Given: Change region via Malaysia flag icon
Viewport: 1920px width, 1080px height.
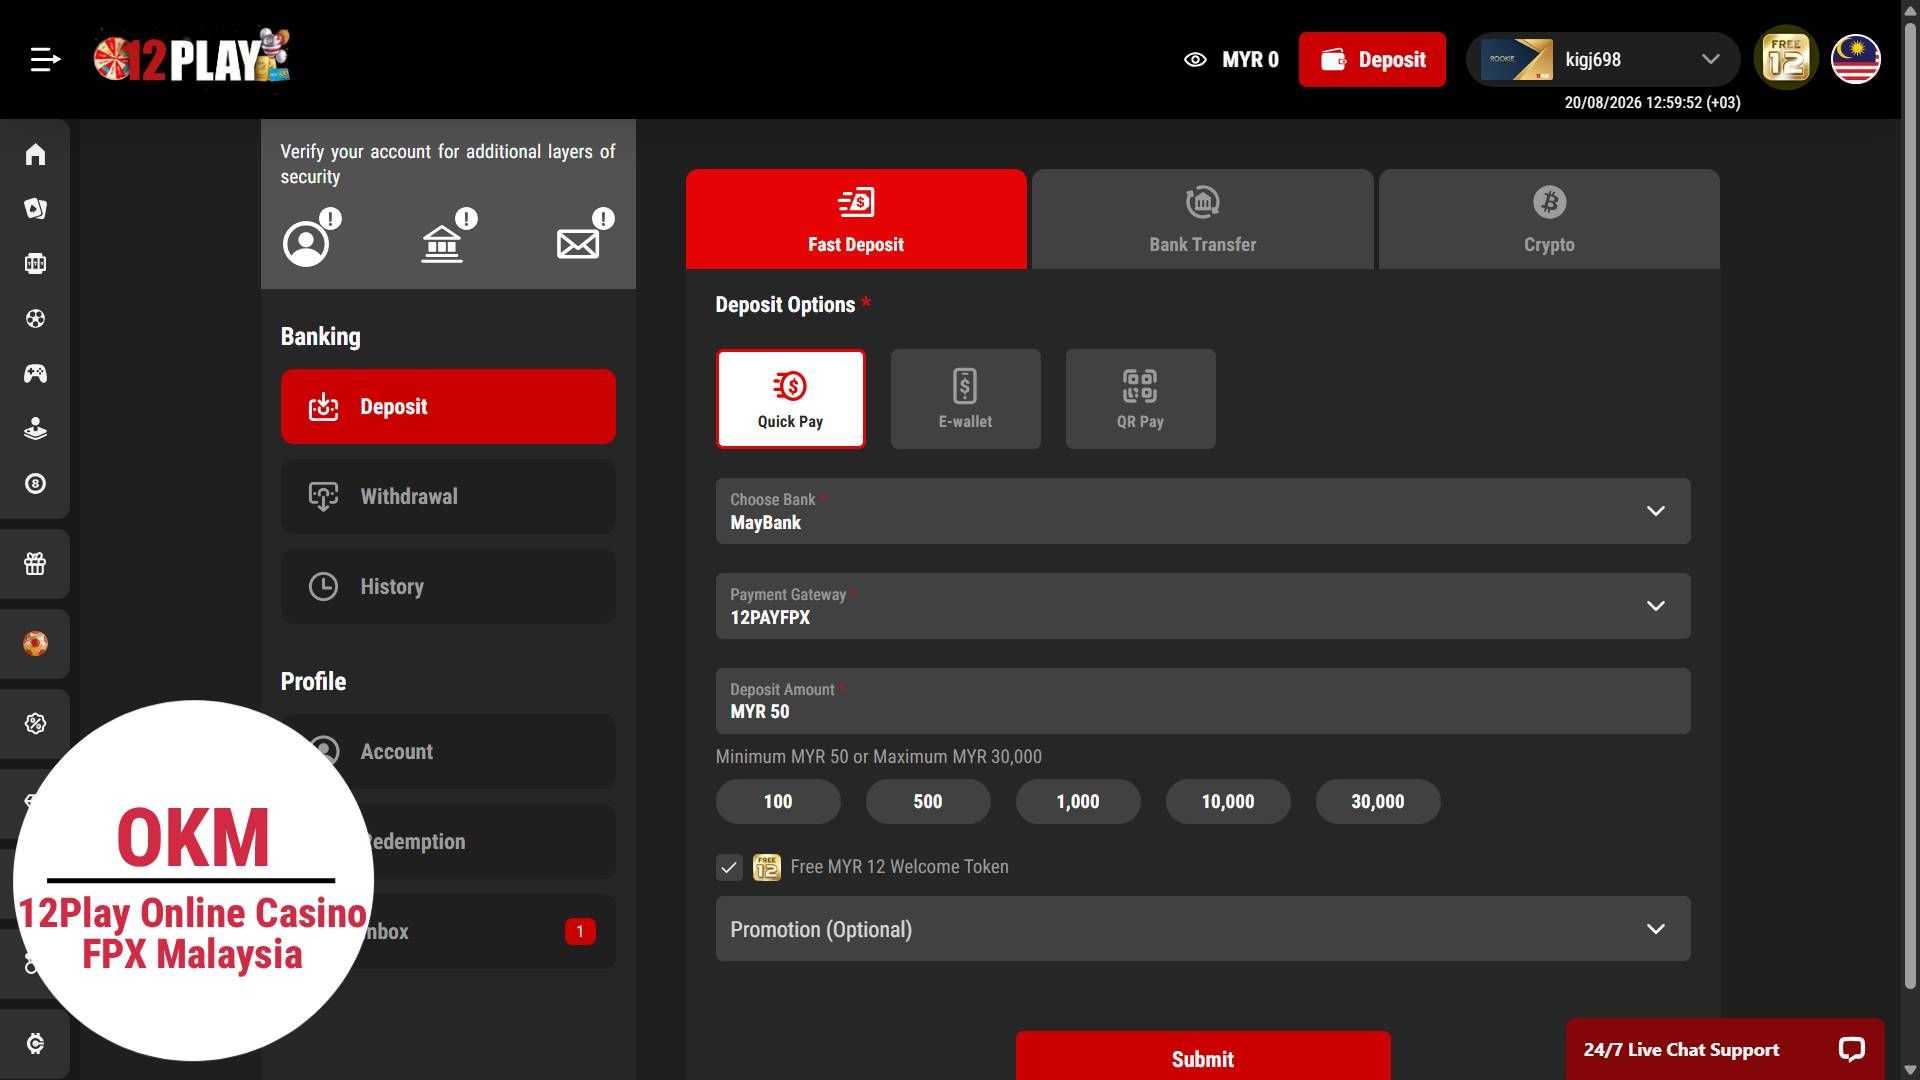Looking at the screenshot, I should tap(1856, 59).
